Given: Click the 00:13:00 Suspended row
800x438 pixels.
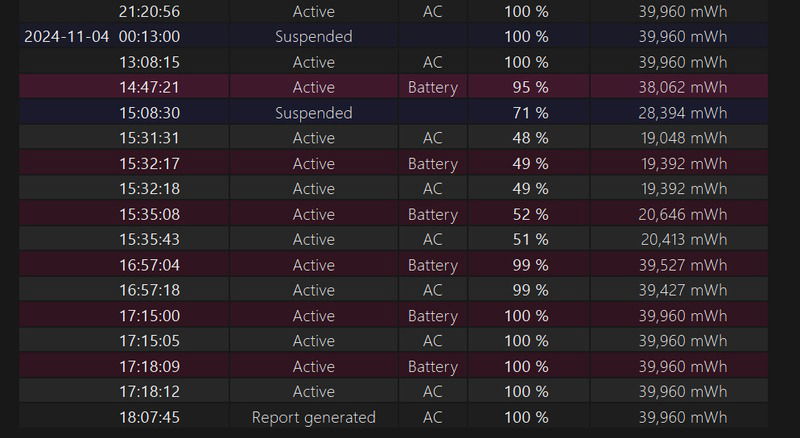Looking at the screenshot, I should click(393, 37).
